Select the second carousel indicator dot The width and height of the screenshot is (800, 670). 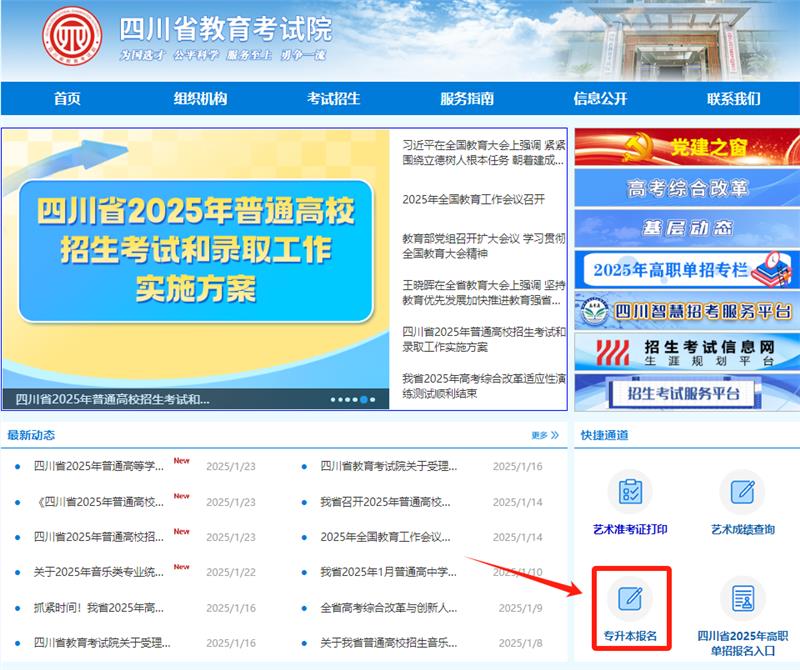[x=340, y=400]
